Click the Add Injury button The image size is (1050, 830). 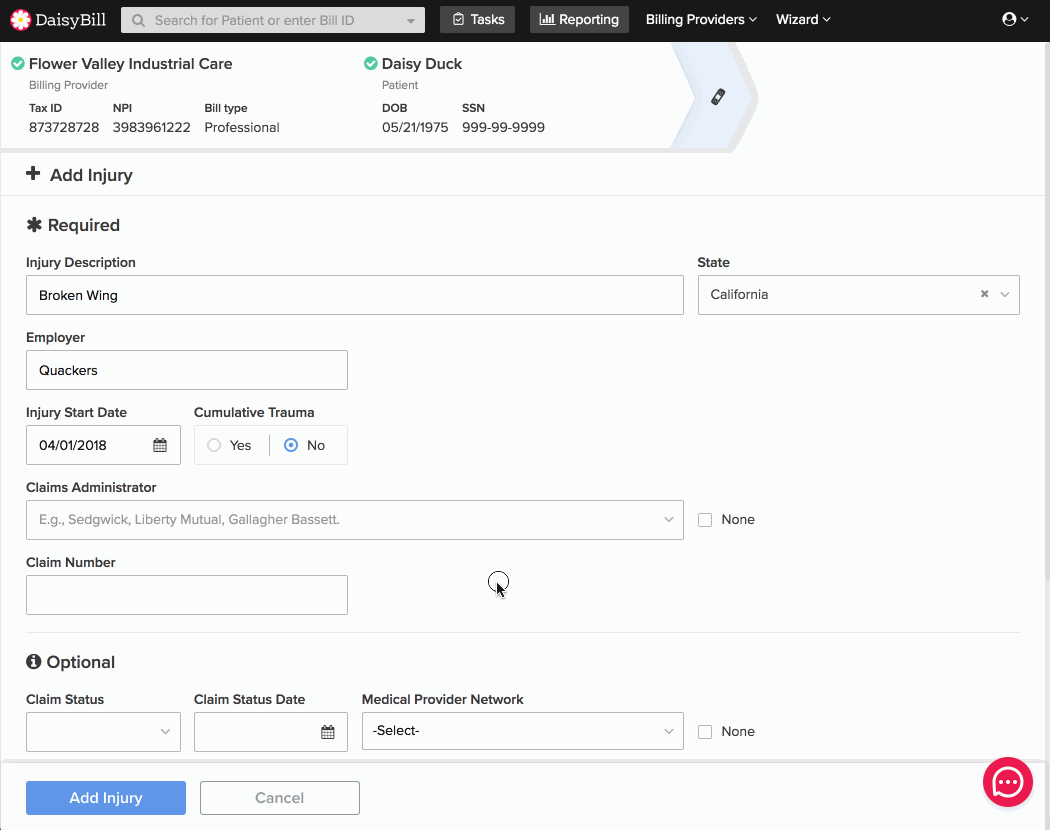click(x=106, y=798)
